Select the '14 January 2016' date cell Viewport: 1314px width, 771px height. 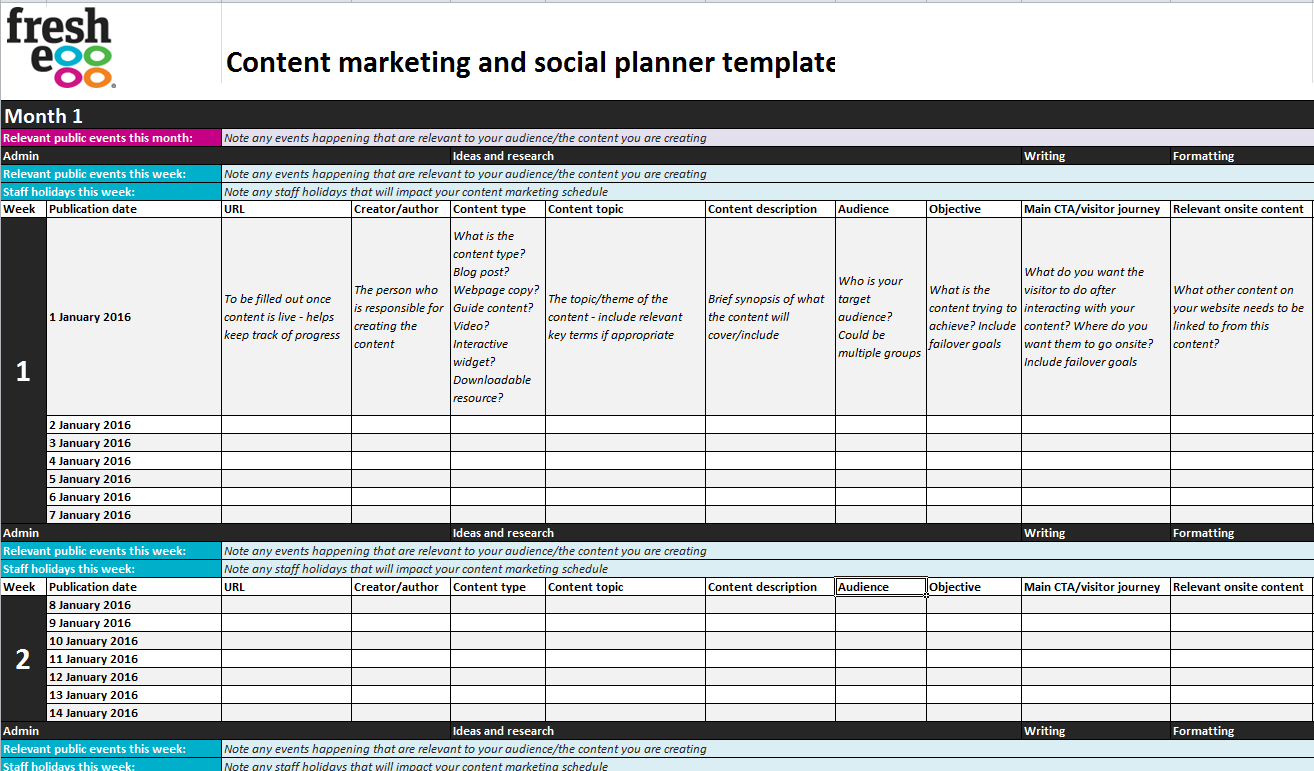point(134,713)
